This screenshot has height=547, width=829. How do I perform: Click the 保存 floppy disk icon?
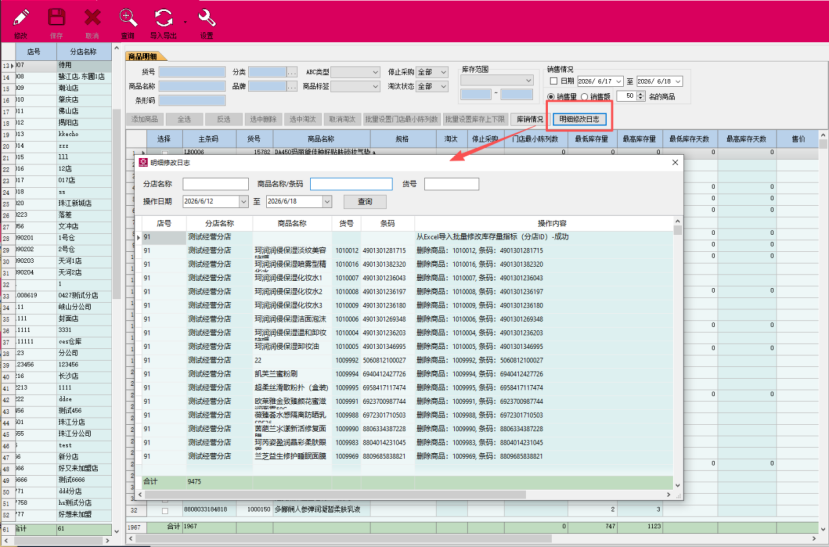[x=57, y=17]
